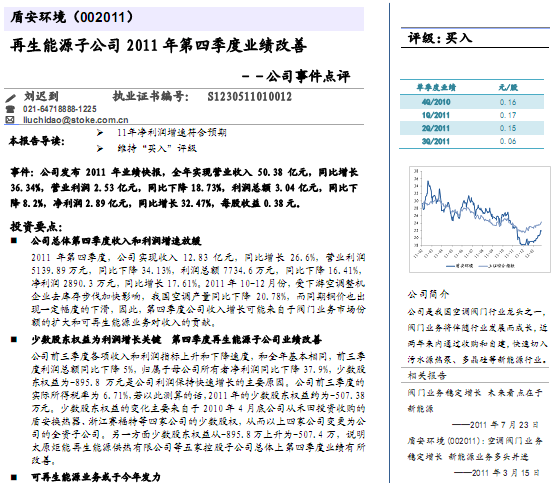Click the value 0.16 in 4Q/2010 row
The width and height of the screenshot is (552, 483).
[x=508, y=102]
